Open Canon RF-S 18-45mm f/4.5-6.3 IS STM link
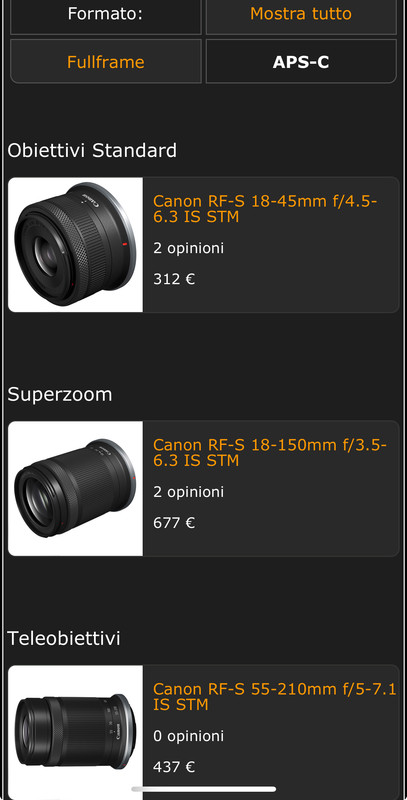This screenshot has height=800, width=407. click(x=265, y=209)
